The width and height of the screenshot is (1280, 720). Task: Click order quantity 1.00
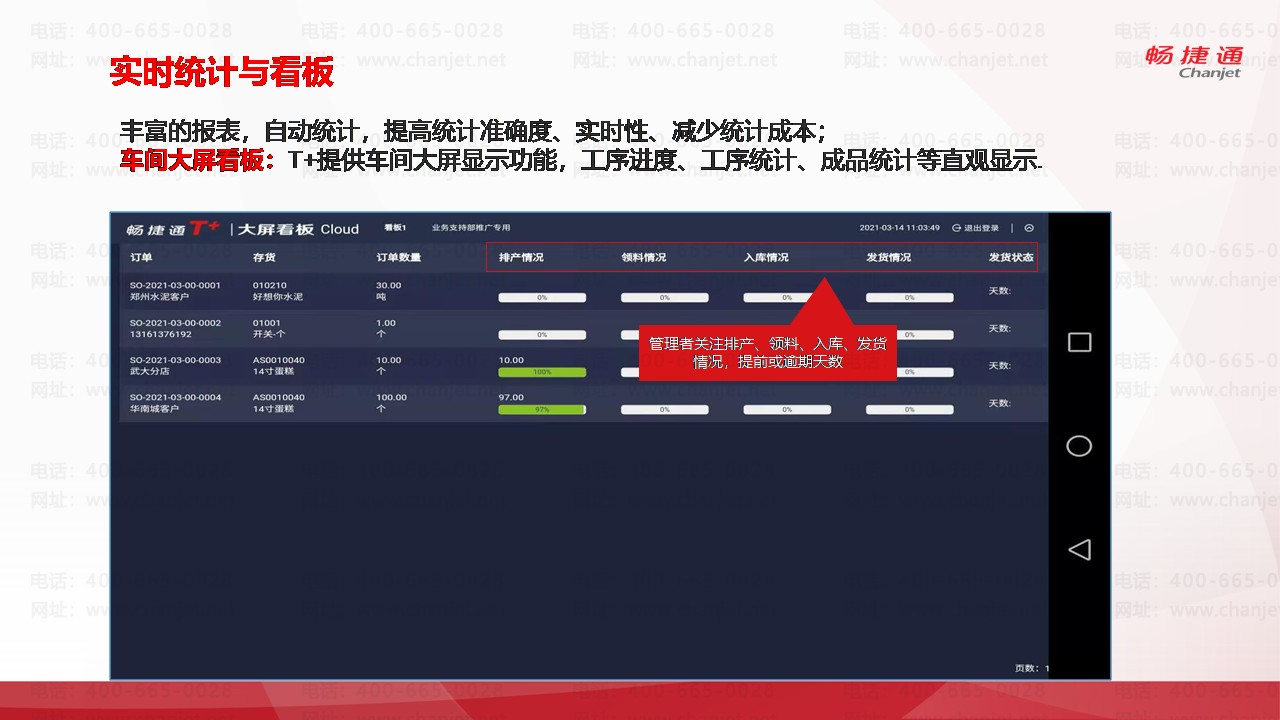click(386, 323)
